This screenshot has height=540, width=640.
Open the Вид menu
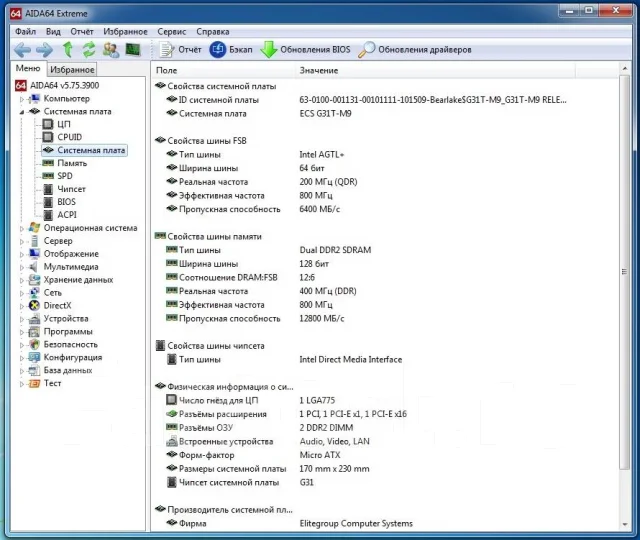point(53,31)
